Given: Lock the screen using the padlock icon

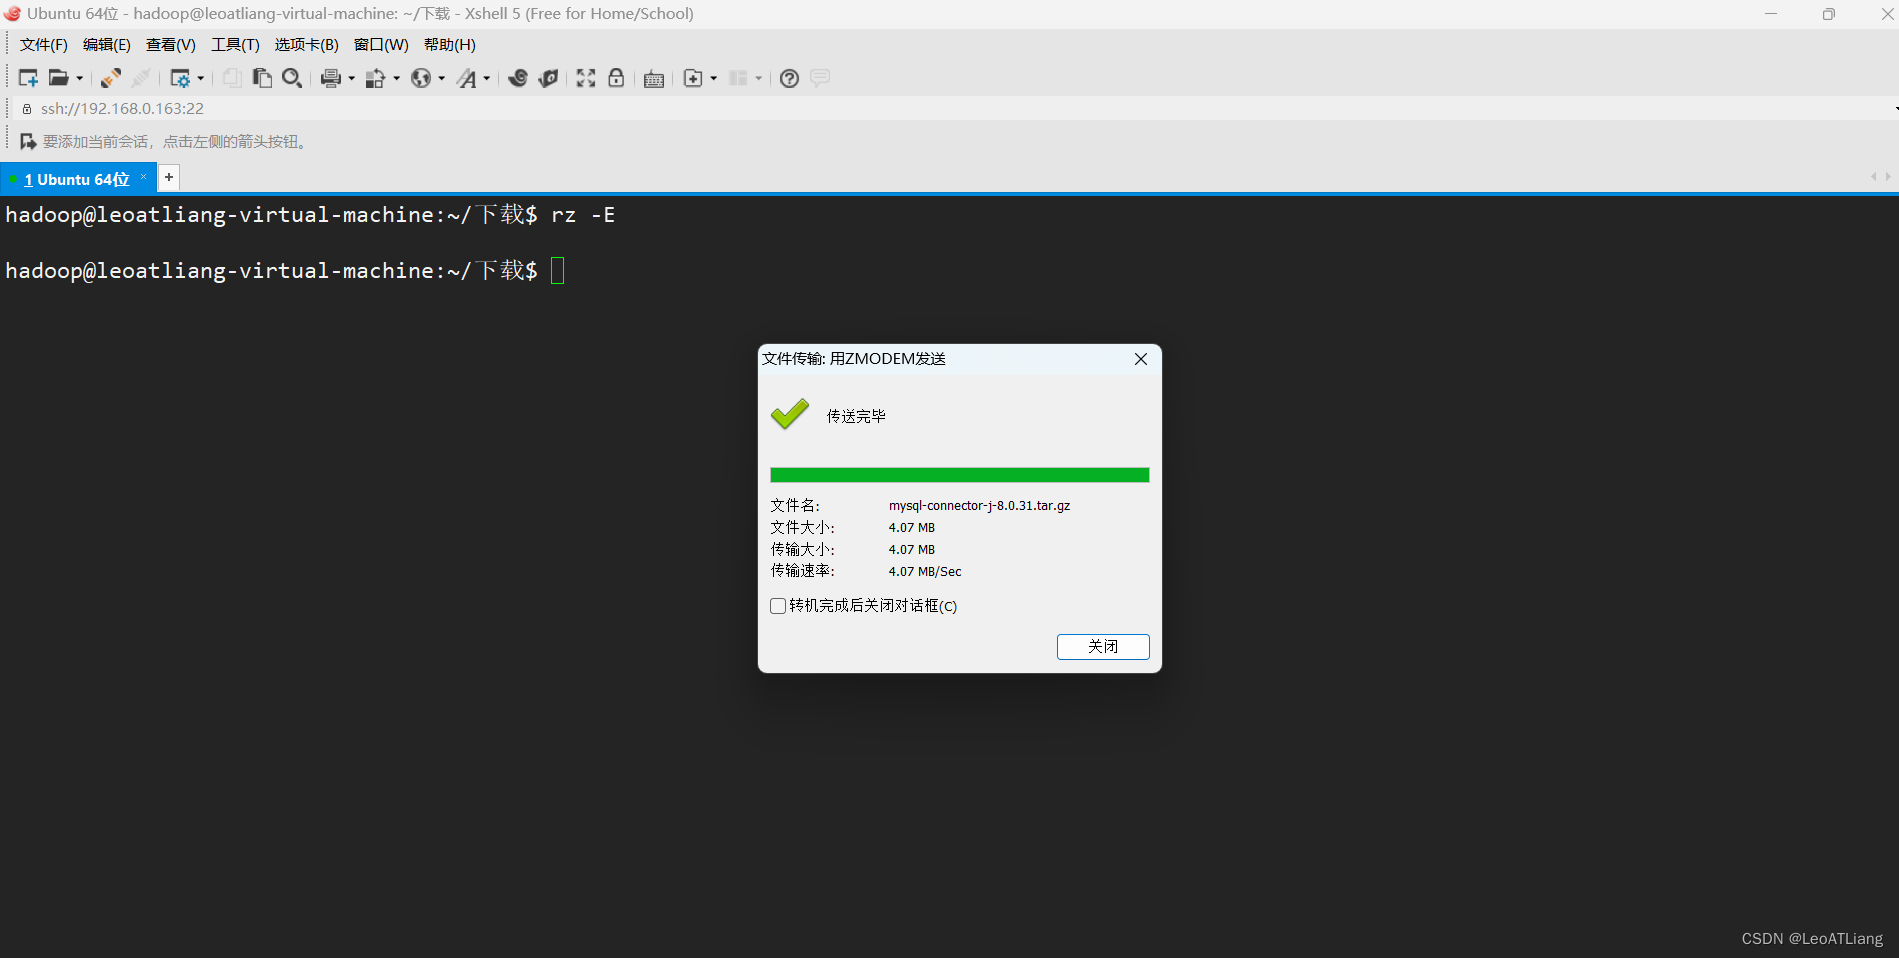Looking at the screenshot, I should coord(616,78).
